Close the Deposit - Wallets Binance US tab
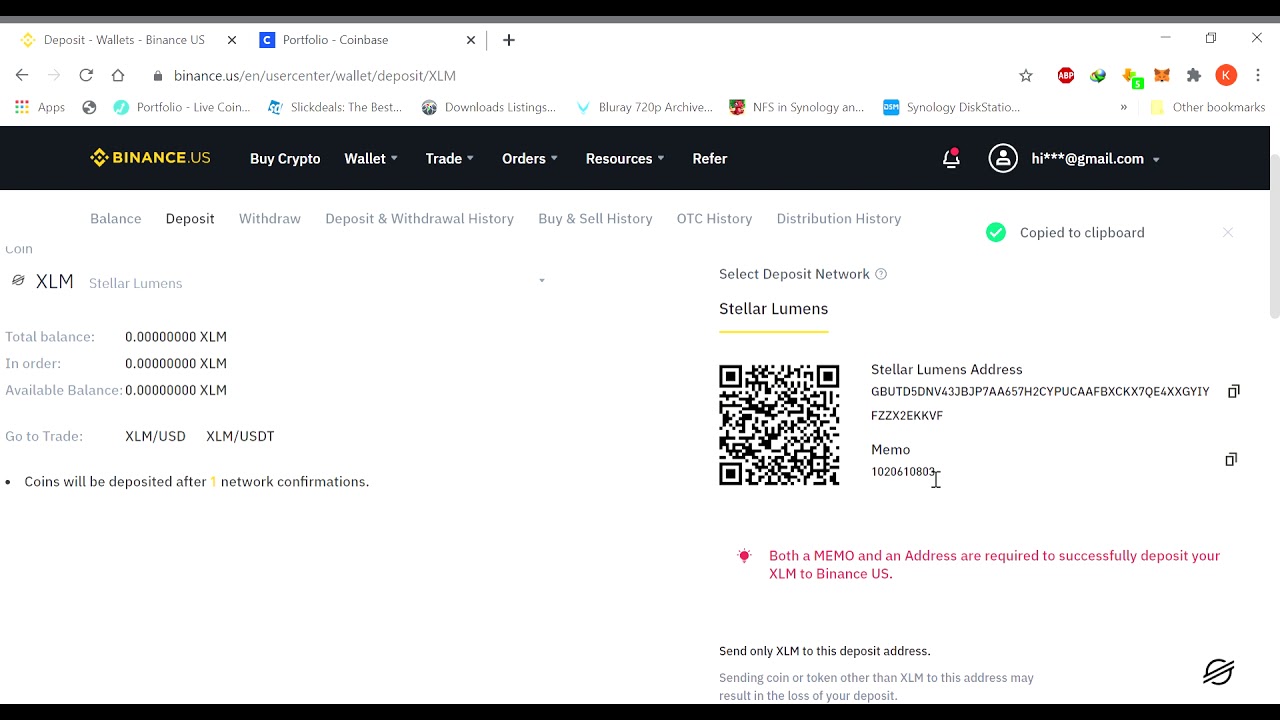This screenshot has width=1280, height=720. point(232,40)
